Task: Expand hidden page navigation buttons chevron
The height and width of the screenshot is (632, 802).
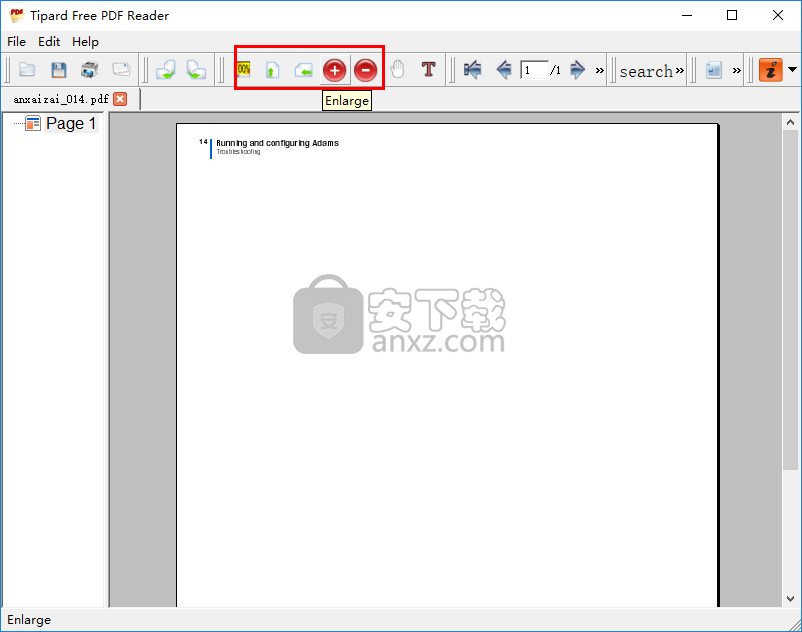Action: (x=599, y=71)
